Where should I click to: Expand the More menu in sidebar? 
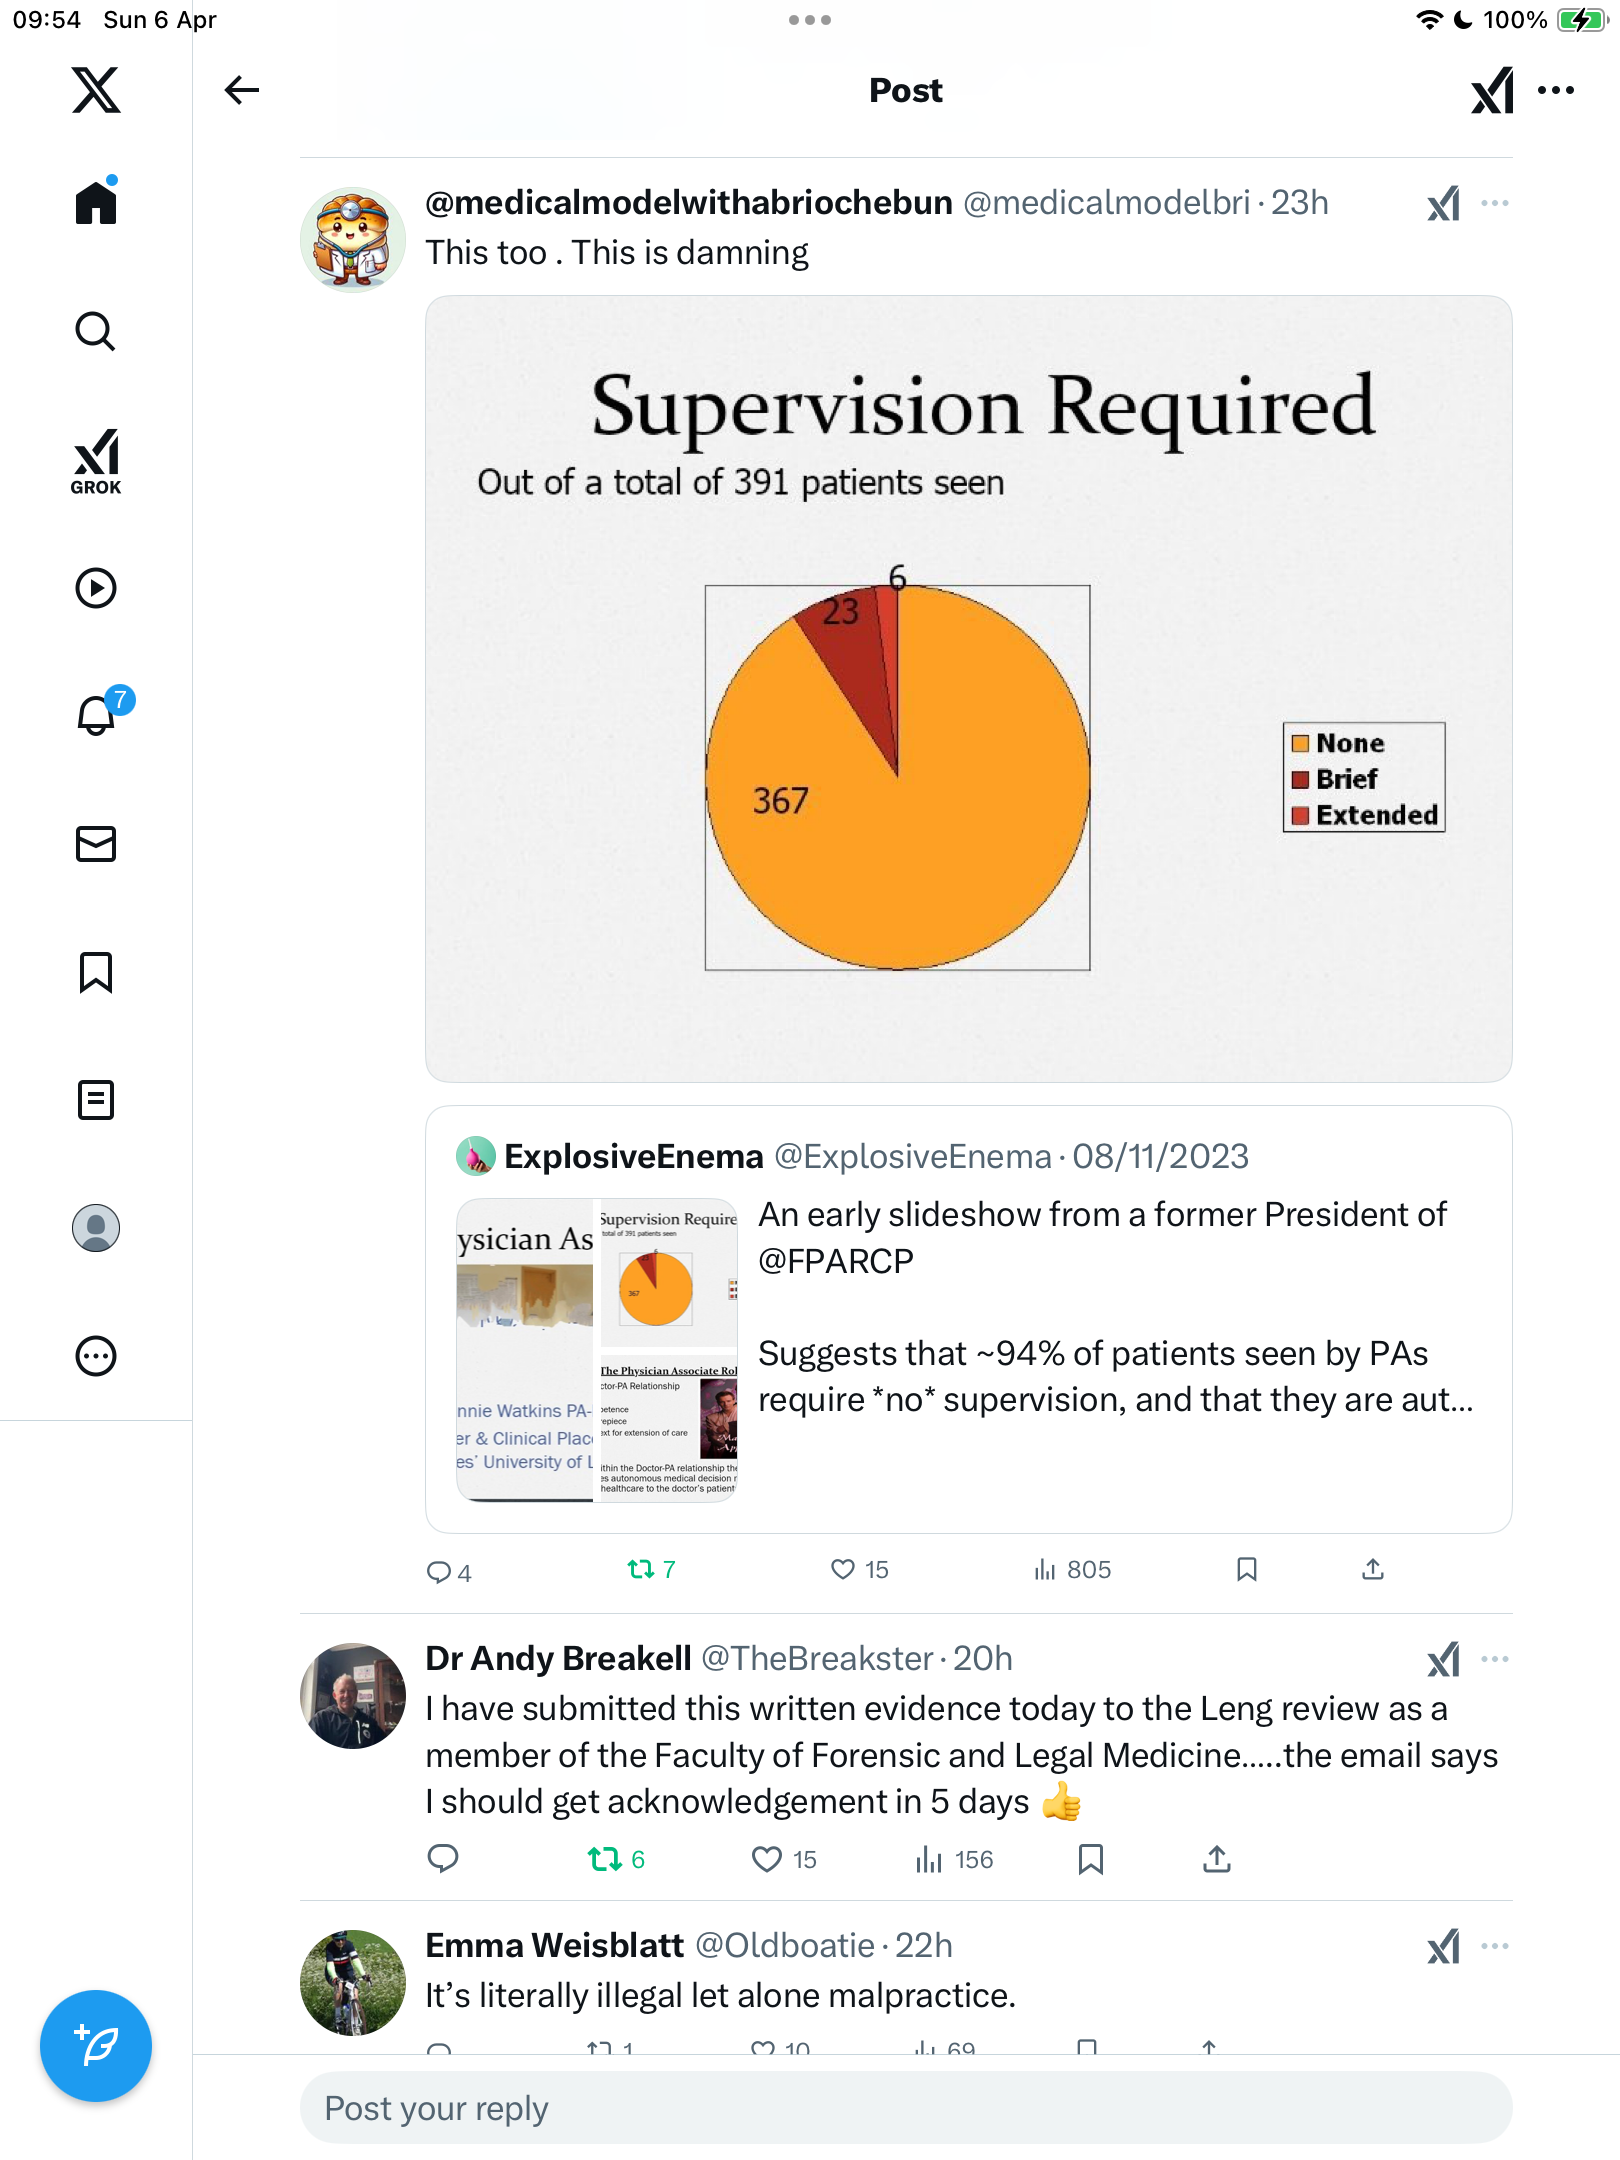click(96, 1356)
